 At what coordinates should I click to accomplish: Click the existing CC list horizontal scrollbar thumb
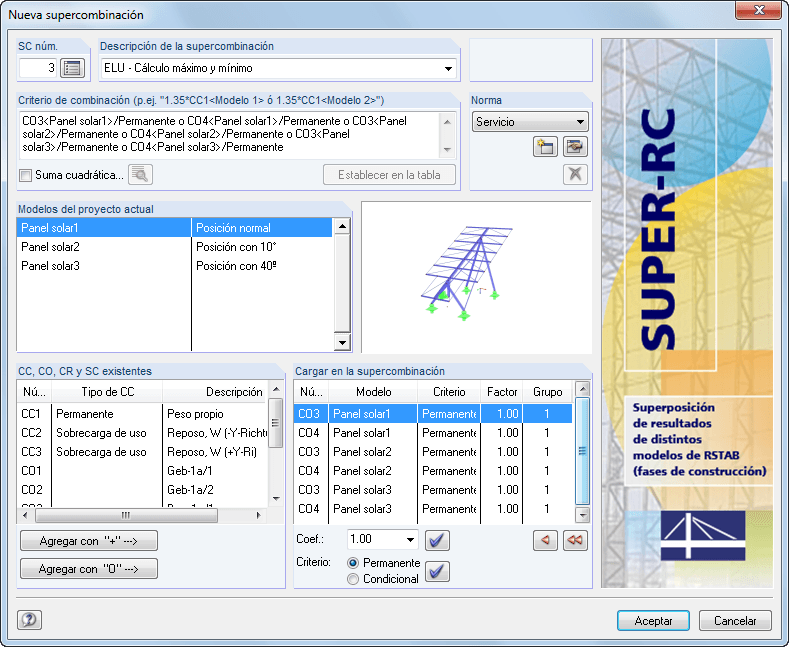coord(126,515)
